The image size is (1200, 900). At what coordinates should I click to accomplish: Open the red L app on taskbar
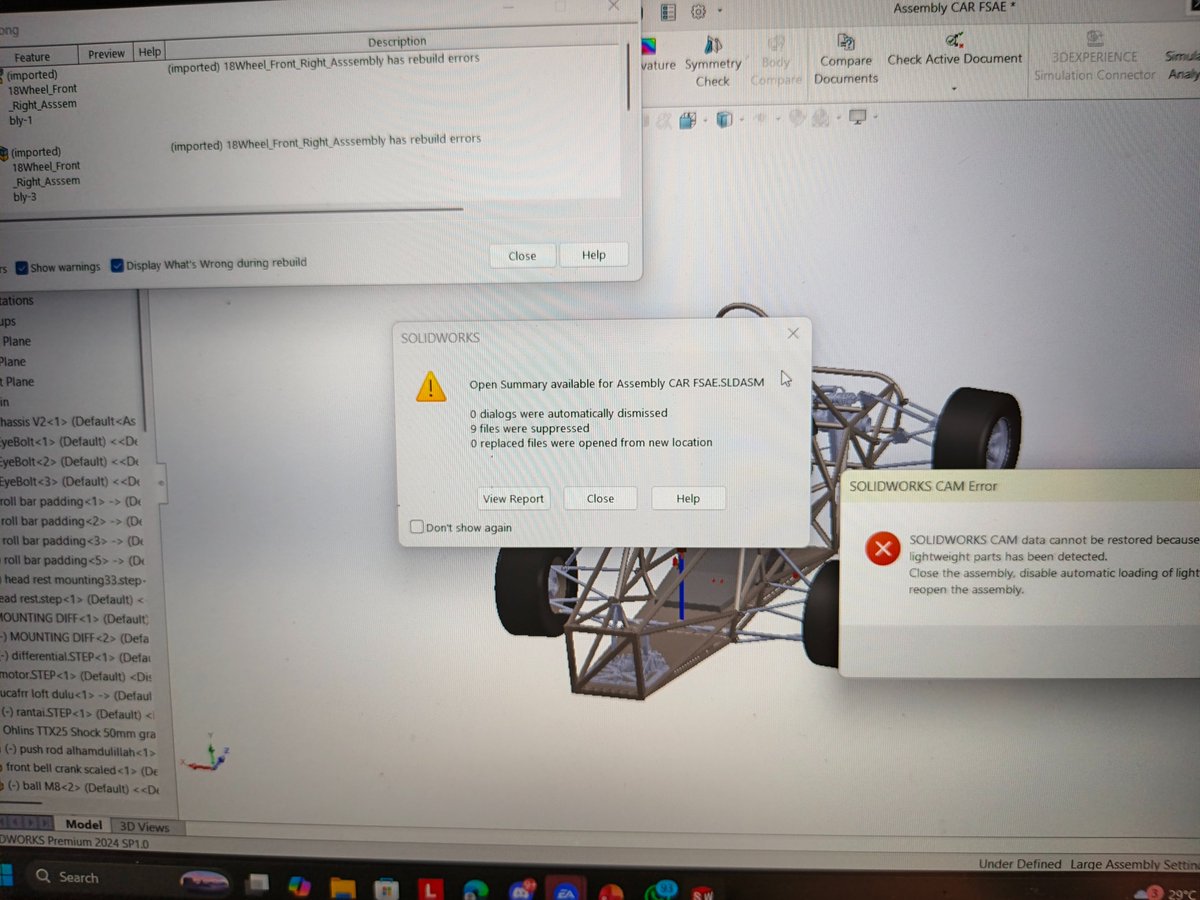431,888
